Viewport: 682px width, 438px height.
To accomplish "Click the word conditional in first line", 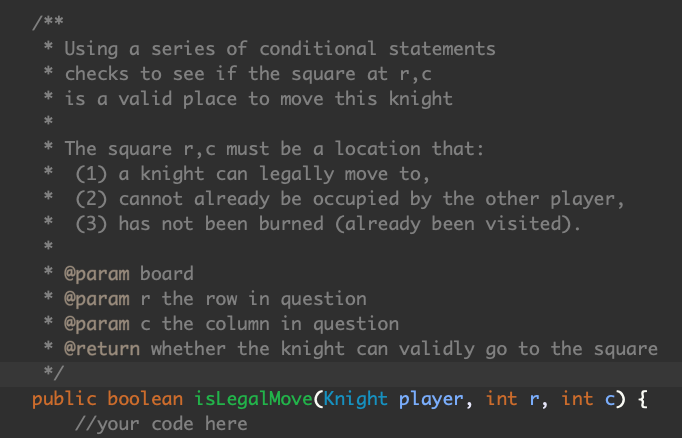I will [318, 48].
